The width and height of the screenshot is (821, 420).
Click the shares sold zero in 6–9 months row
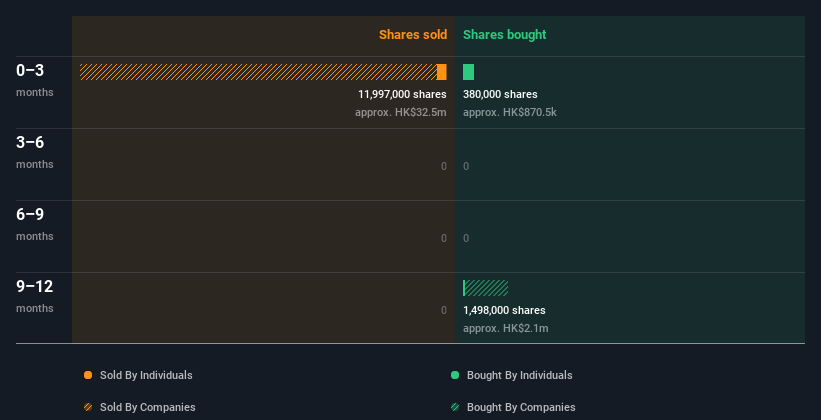(443, 238)
